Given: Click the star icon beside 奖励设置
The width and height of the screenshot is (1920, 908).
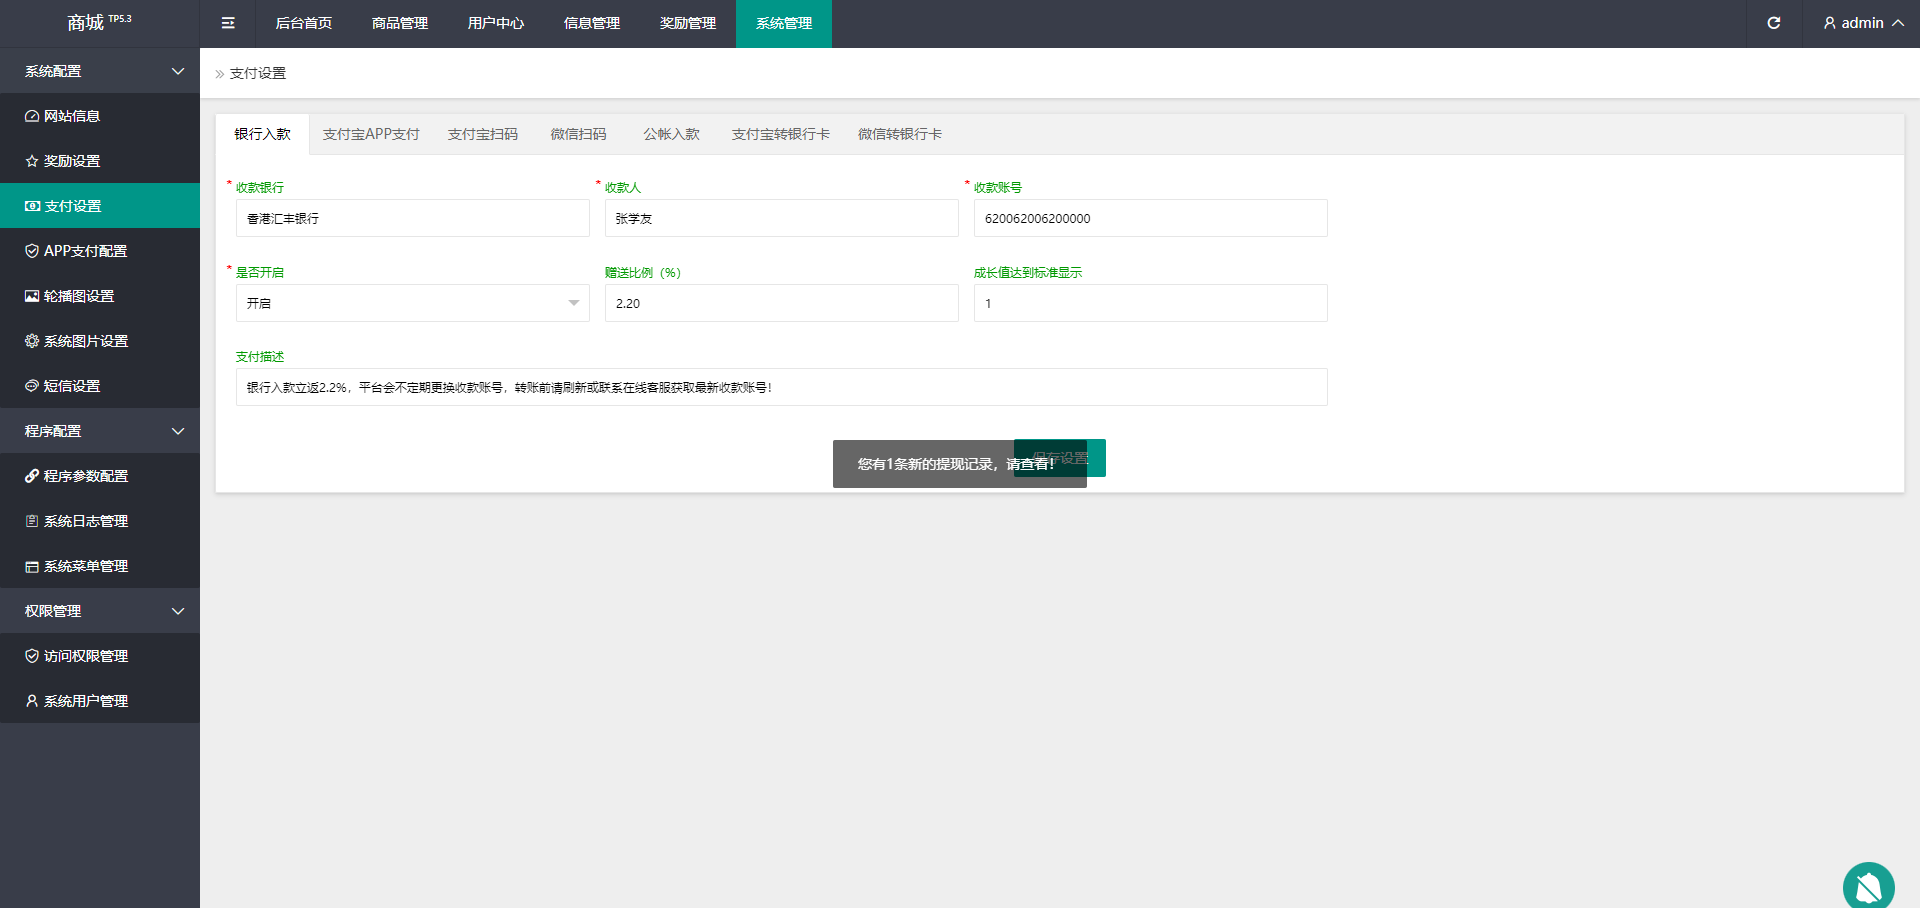Looking at the screenshot, I should 32,161.
